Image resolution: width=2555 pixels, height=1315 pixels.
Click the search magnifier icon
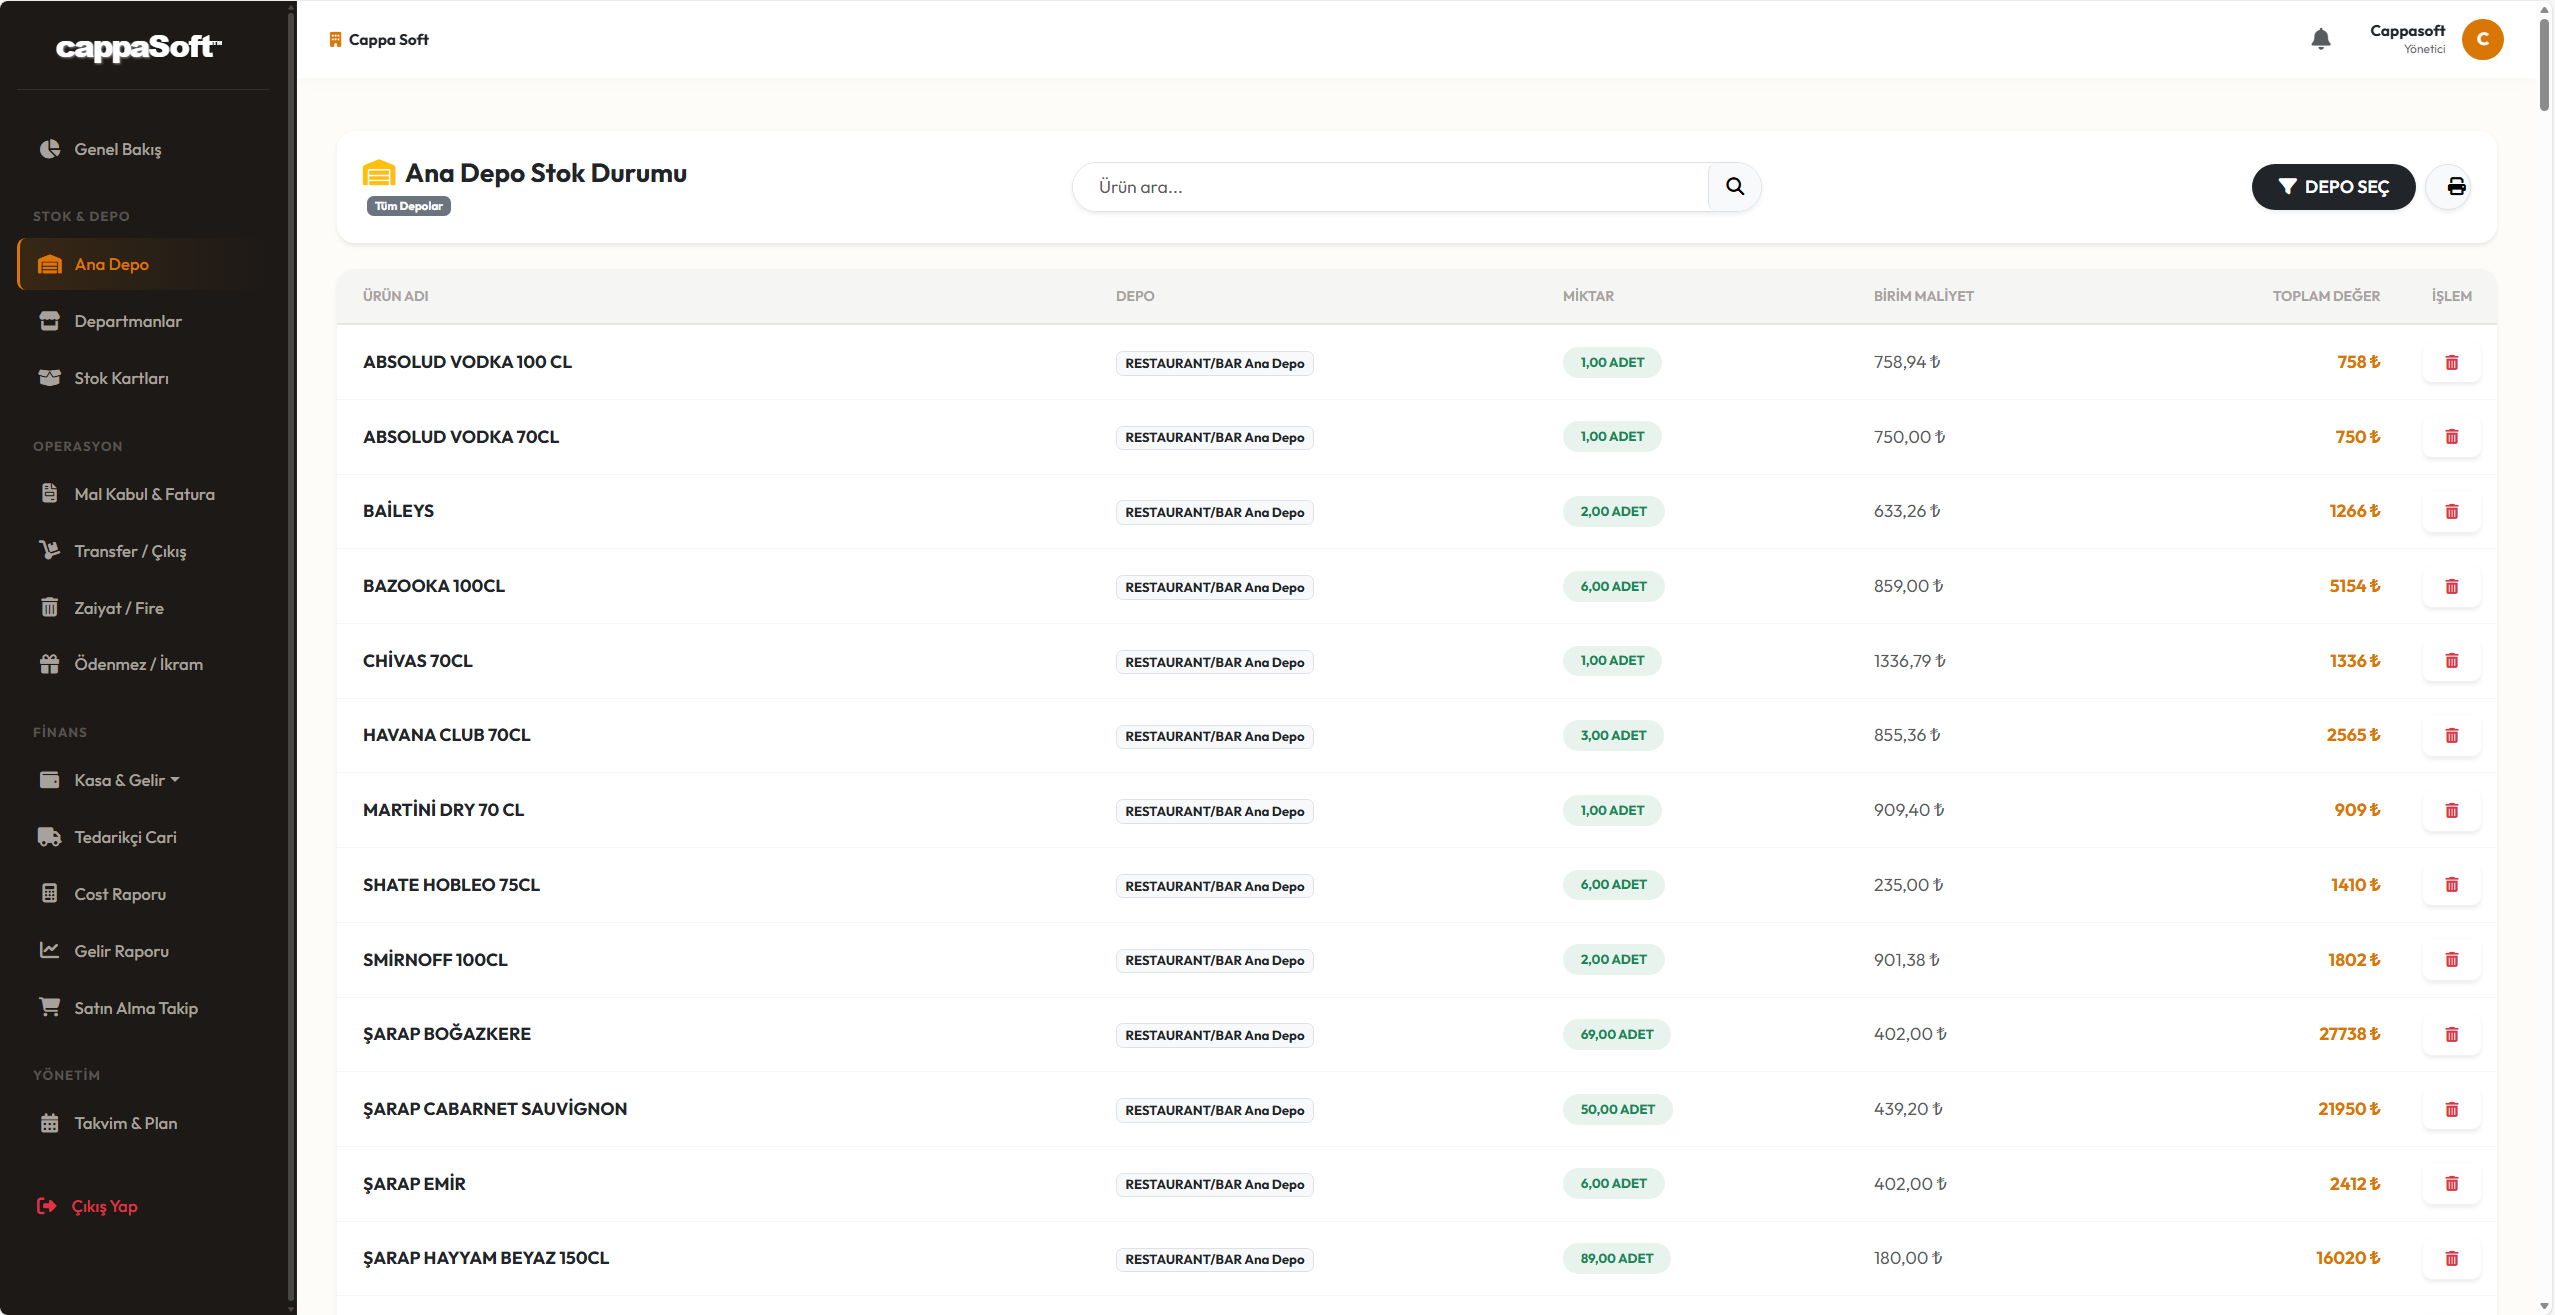[x=1735, y=187]
